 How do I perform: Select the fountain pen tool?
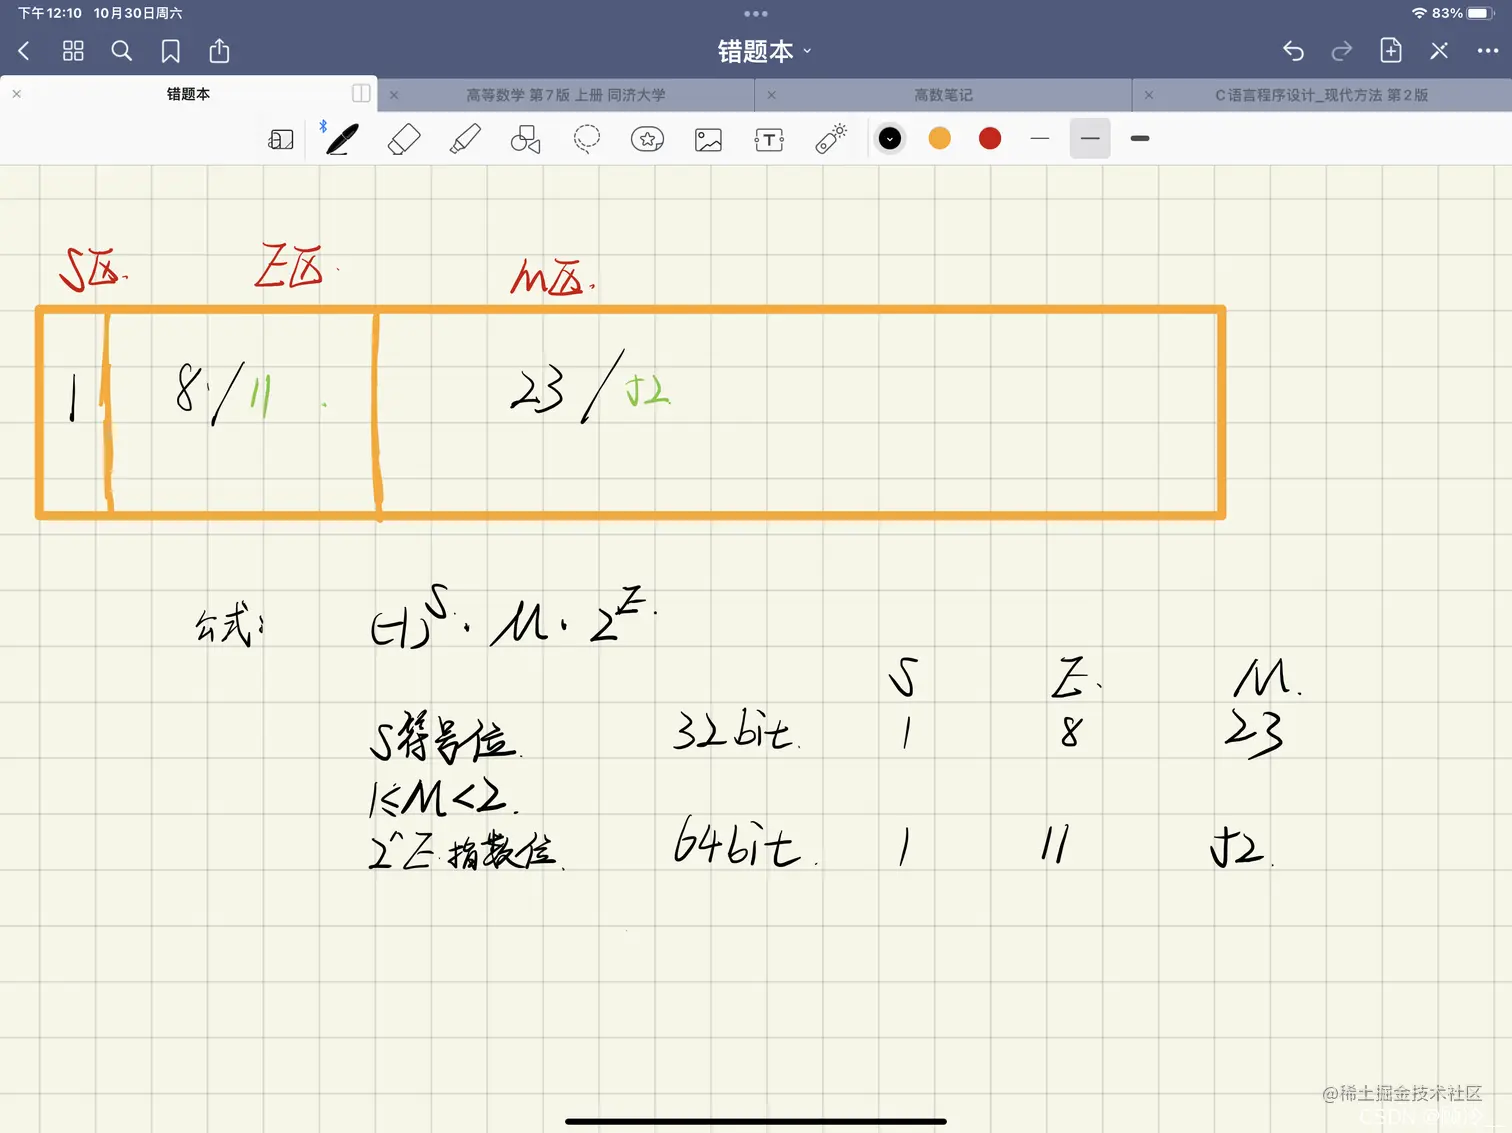click(341, 139)
